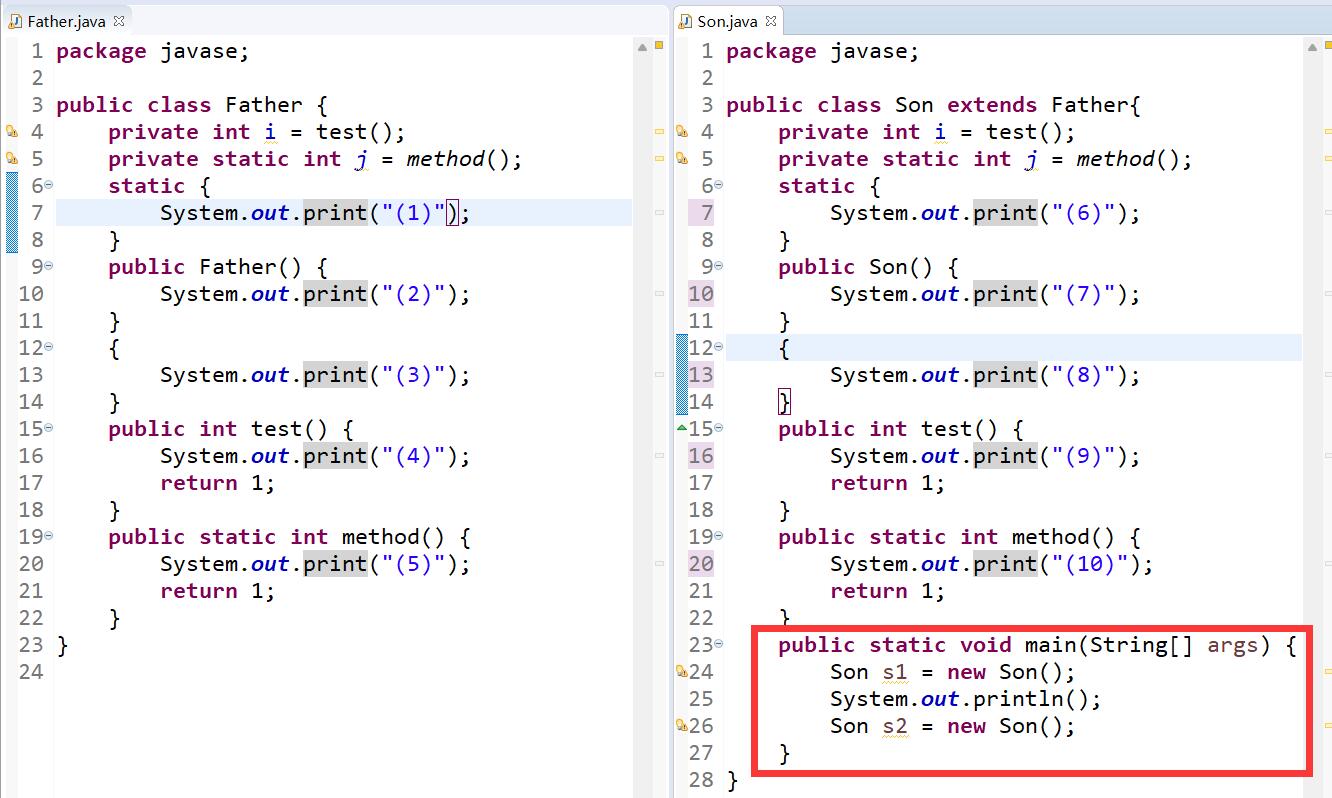This screenshot has height=798, width=1332.
Task: Collapse the main method fold at Son.java line 23
Action: pos(719,644)
